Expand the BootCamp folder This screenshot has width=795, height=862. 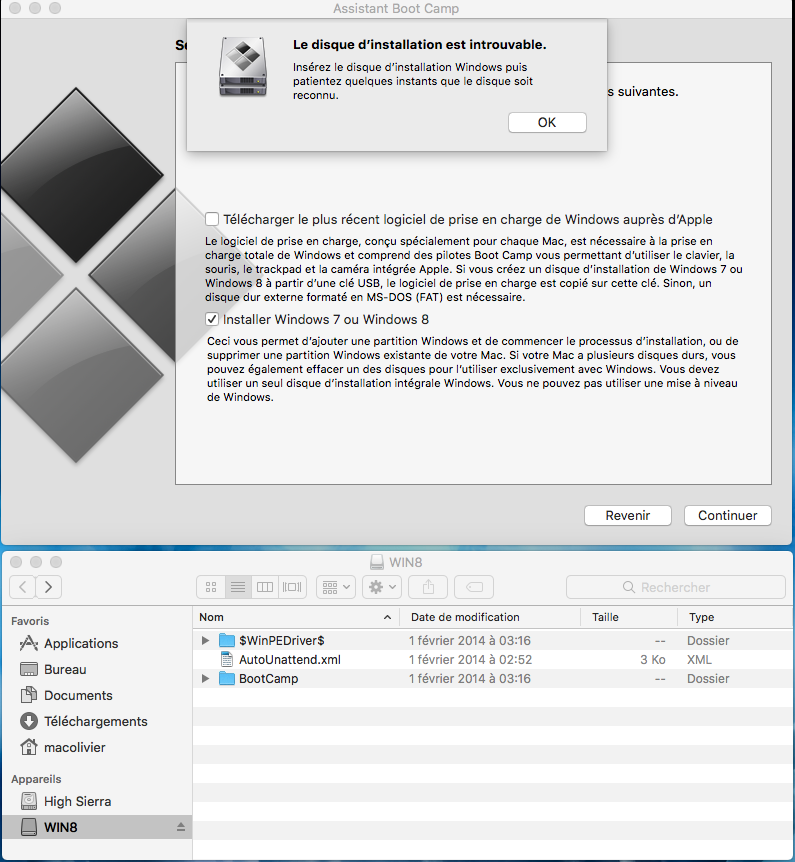coord(205,678)
